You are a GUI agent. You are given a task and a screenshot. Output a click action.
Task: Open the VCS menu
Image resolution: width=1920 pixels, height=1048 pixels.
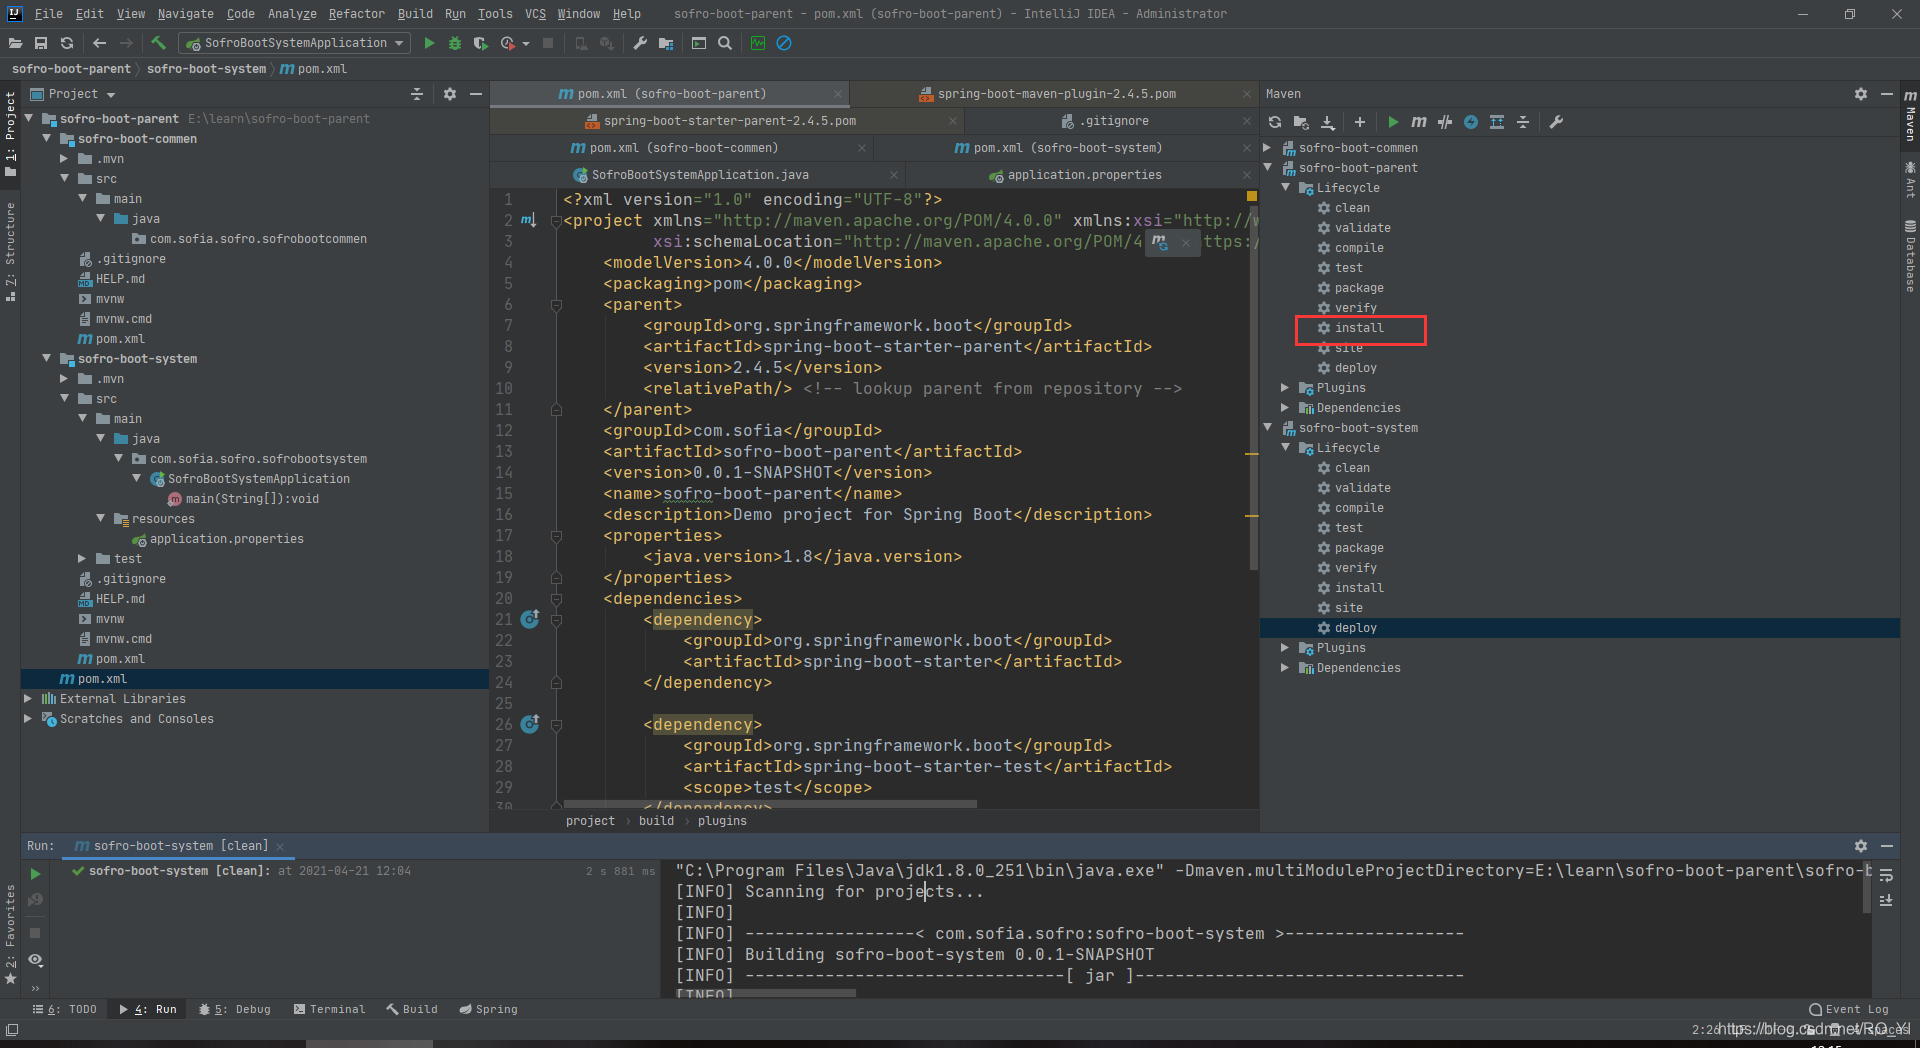[x=535, y=14]
